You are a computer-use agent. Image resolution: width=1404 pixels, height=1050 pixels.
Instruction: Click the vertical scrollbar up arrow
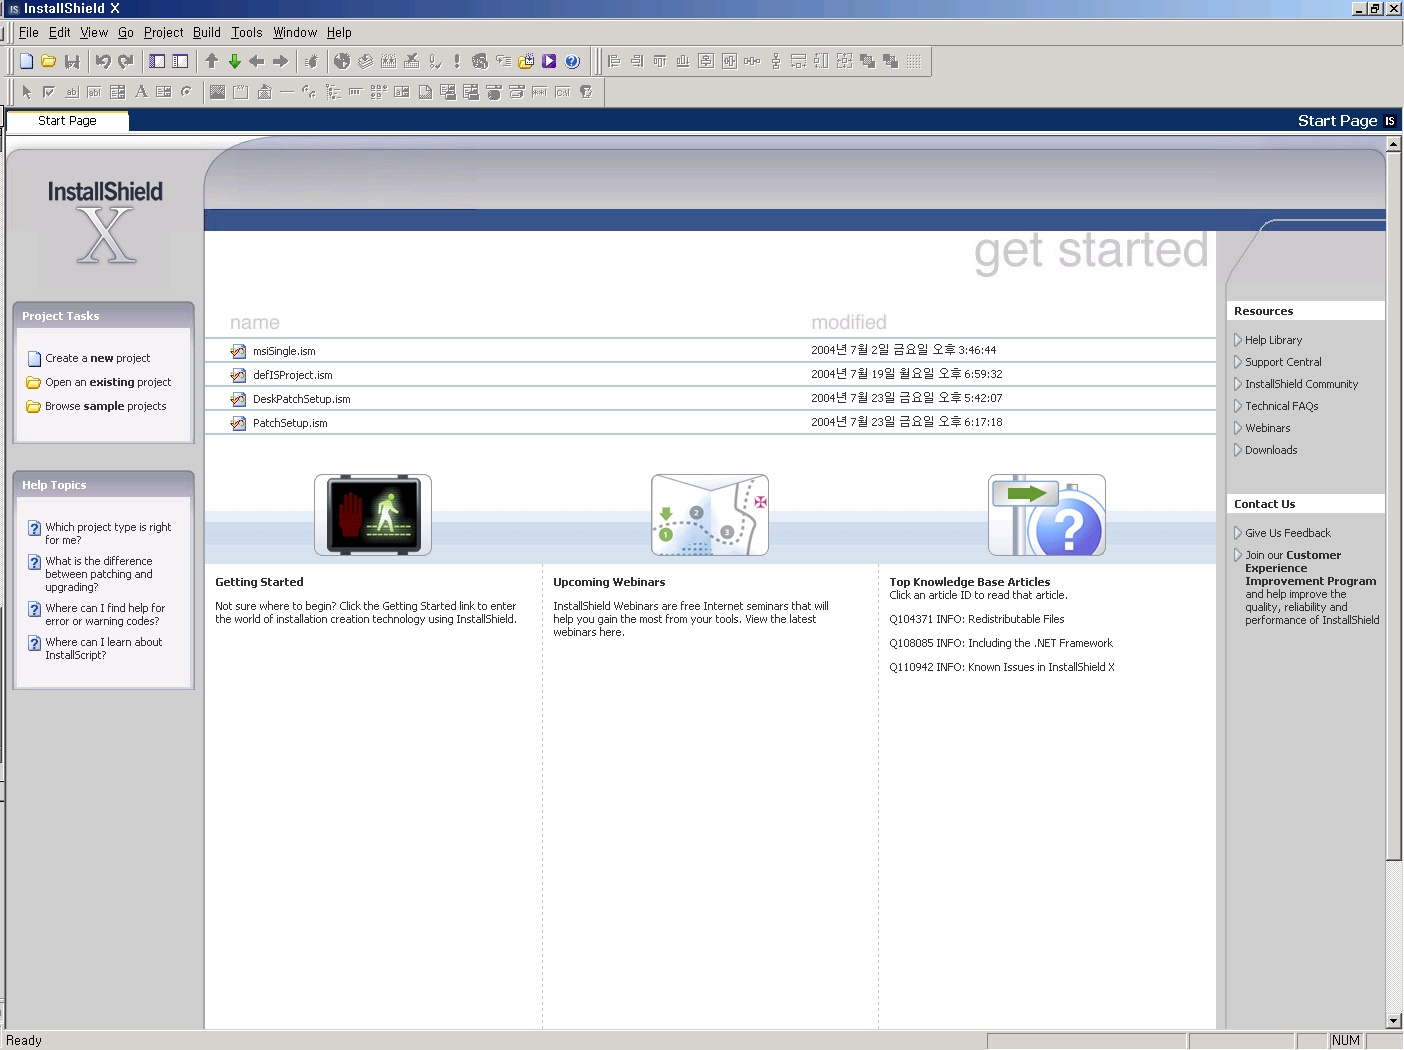click(1394, 144)
